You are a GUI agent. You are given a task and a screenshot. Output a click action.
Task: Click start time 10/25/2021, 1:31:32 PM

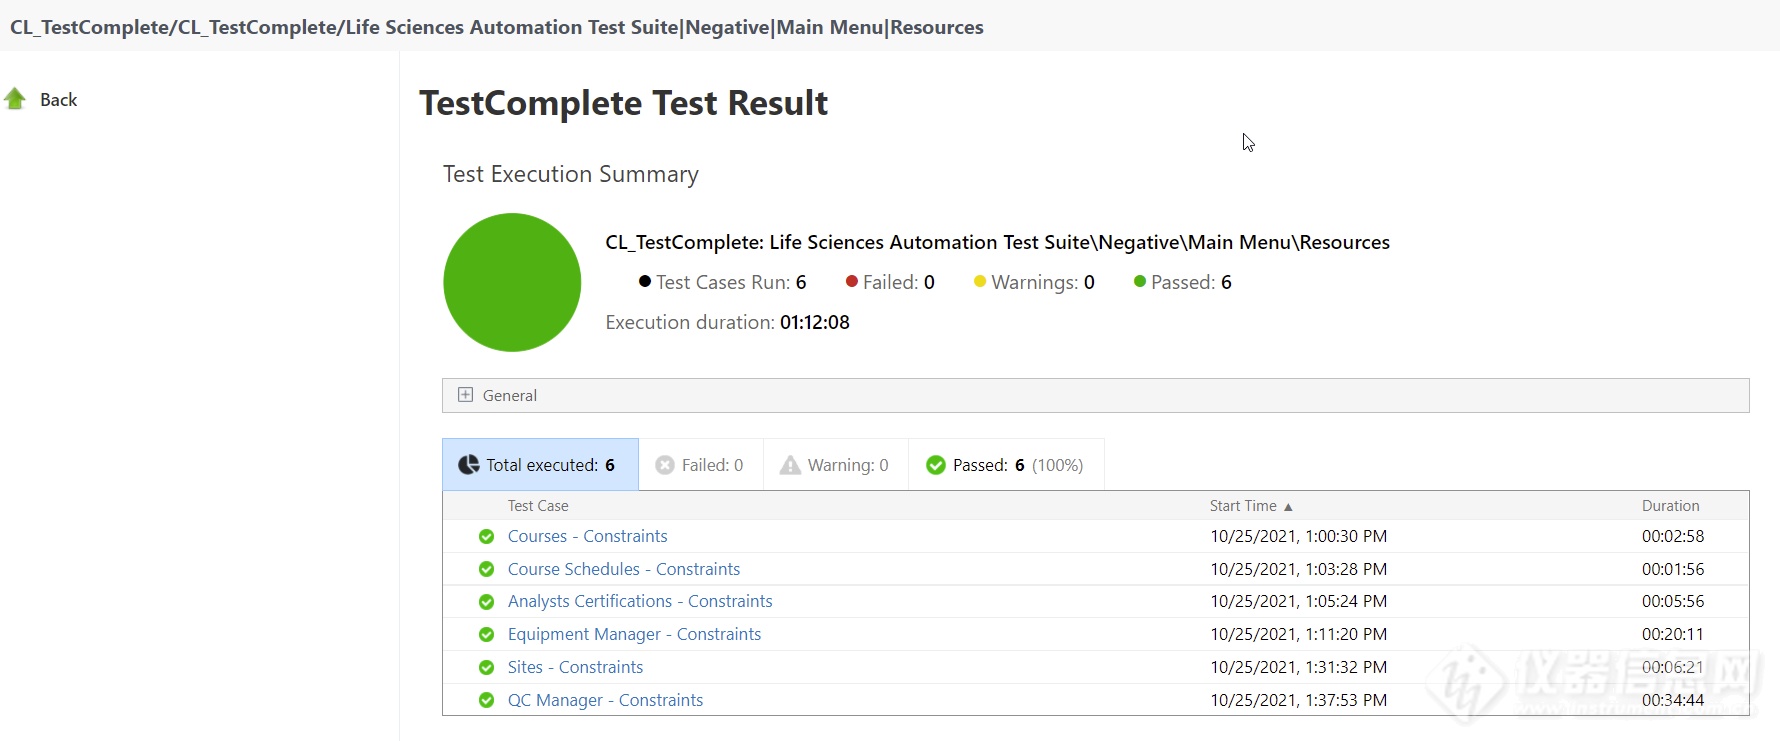point(1298,667)
